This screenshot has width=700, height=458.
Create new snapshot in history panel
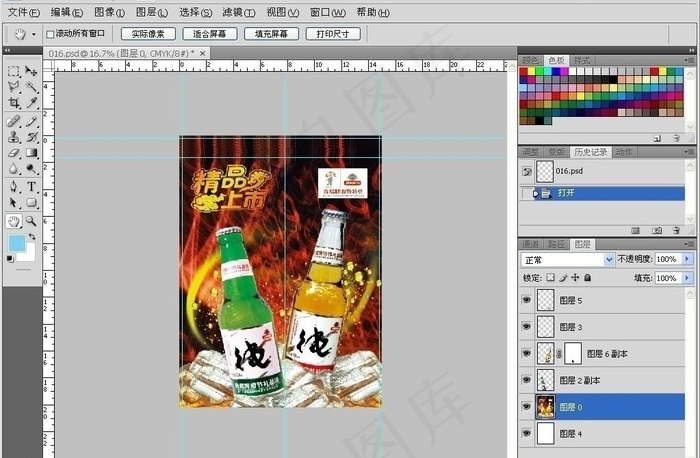(x=657, y=230)
